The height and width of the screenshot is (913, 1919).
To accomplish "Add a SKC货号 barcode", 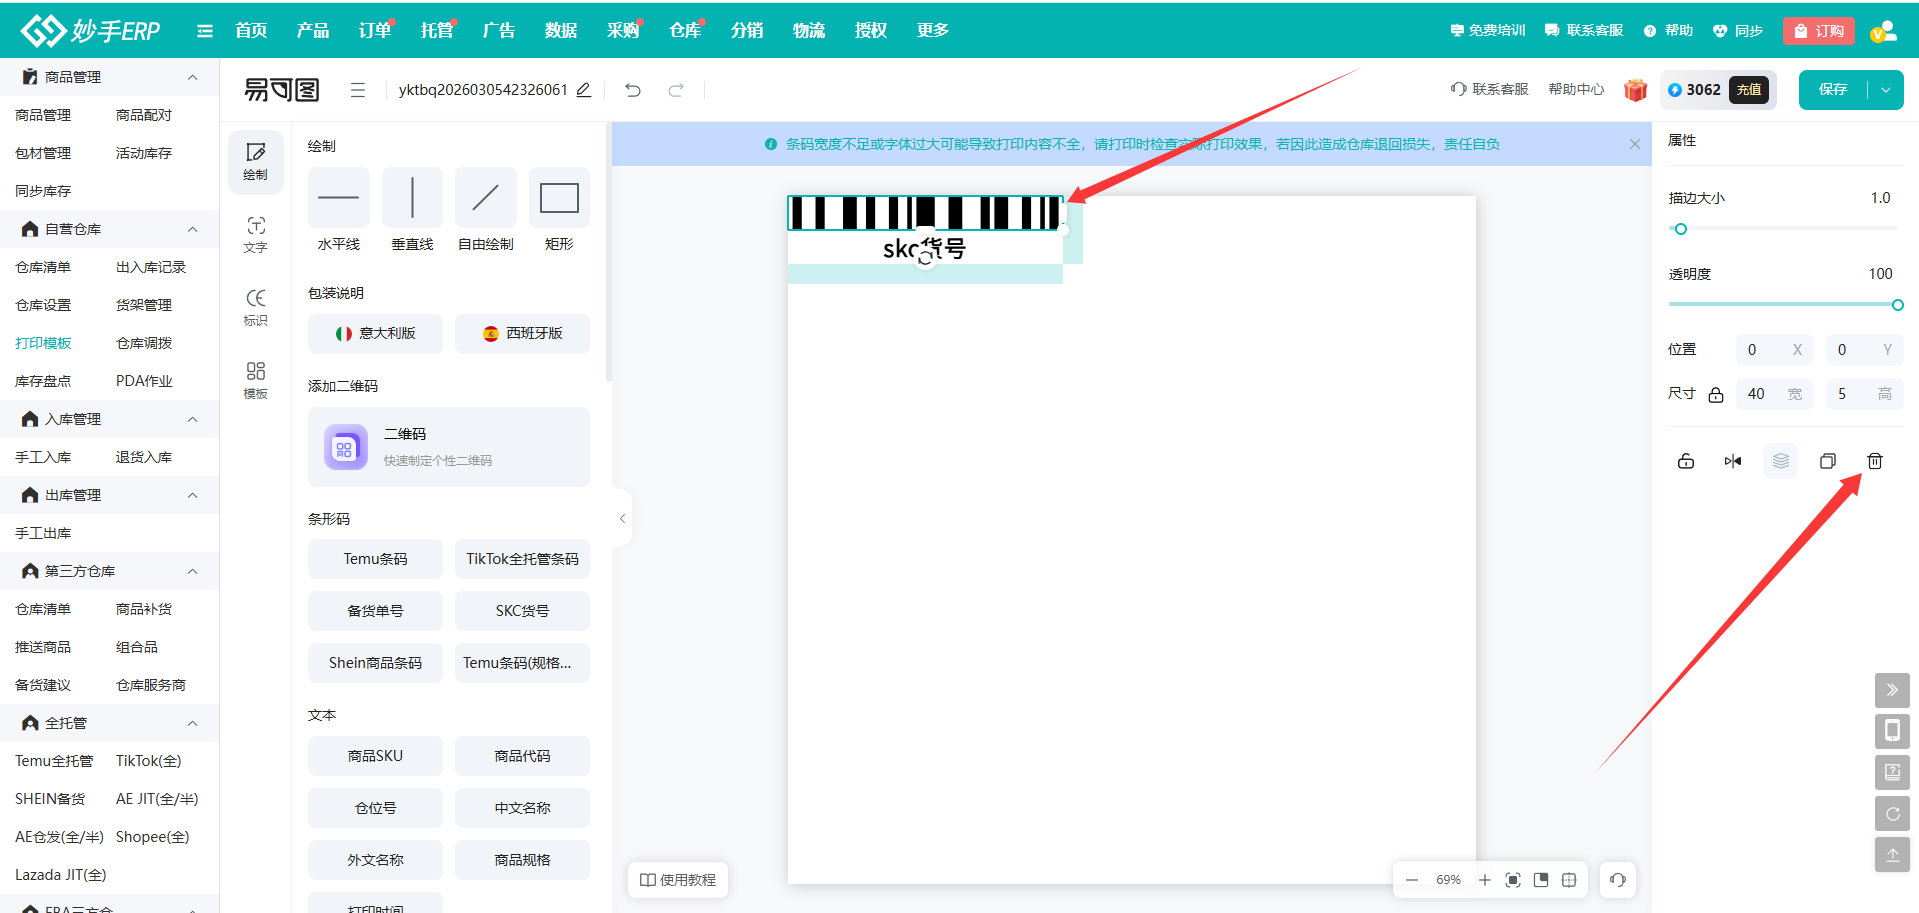I will pyautogui.click(x=522, y=611).
